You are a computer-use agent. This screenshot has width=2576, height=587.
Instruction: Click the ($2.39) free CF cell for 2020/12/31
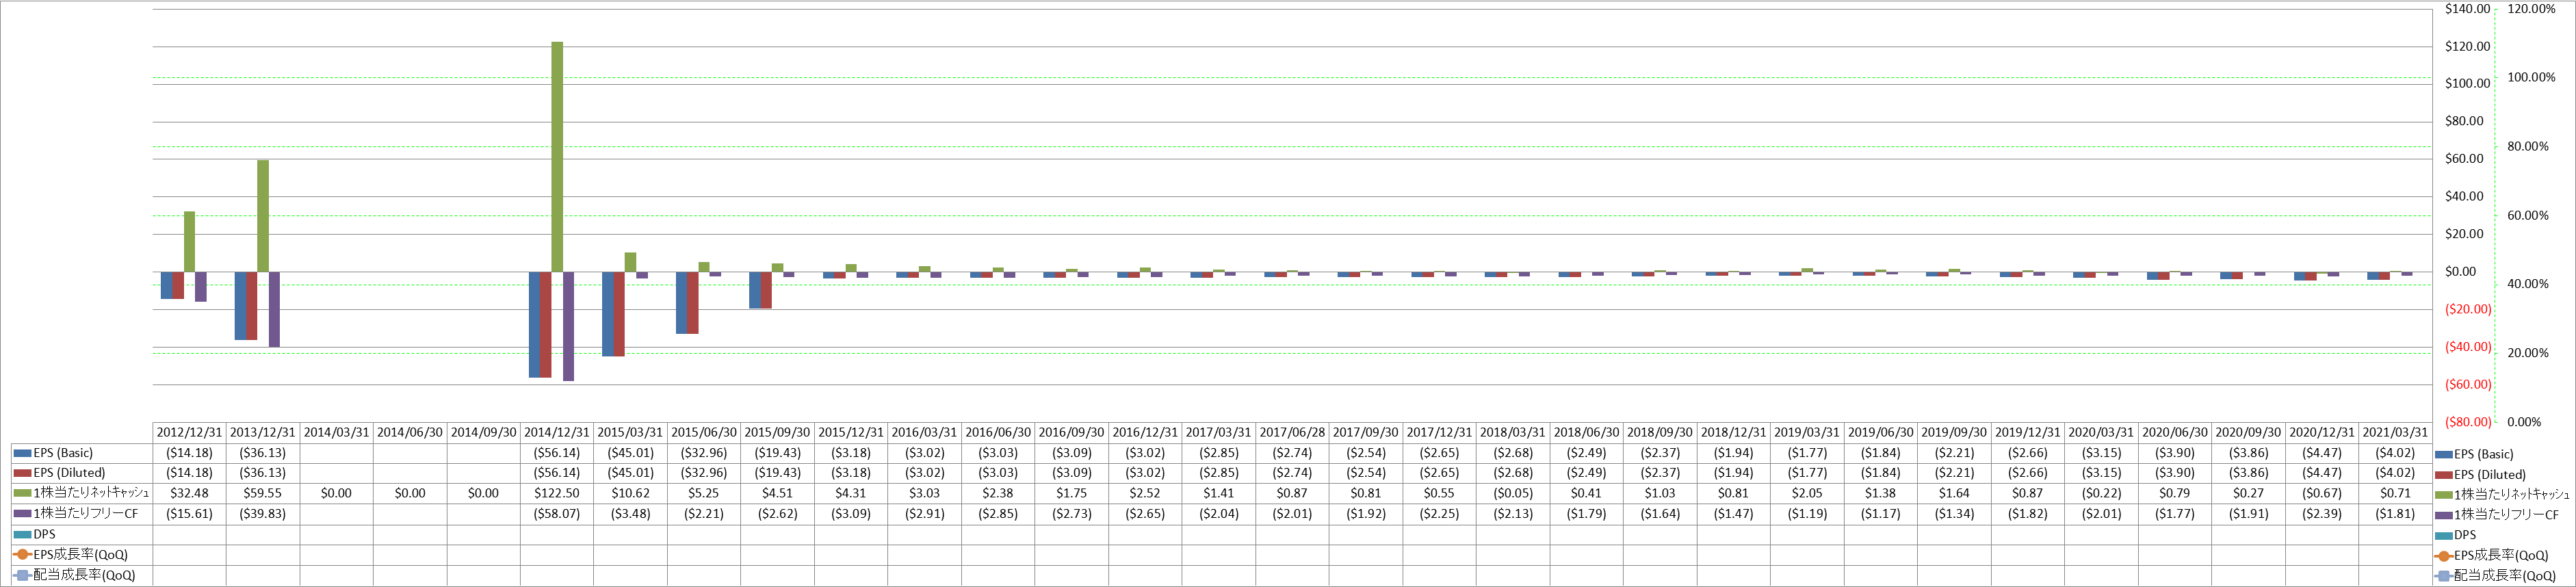point(2322,513)
